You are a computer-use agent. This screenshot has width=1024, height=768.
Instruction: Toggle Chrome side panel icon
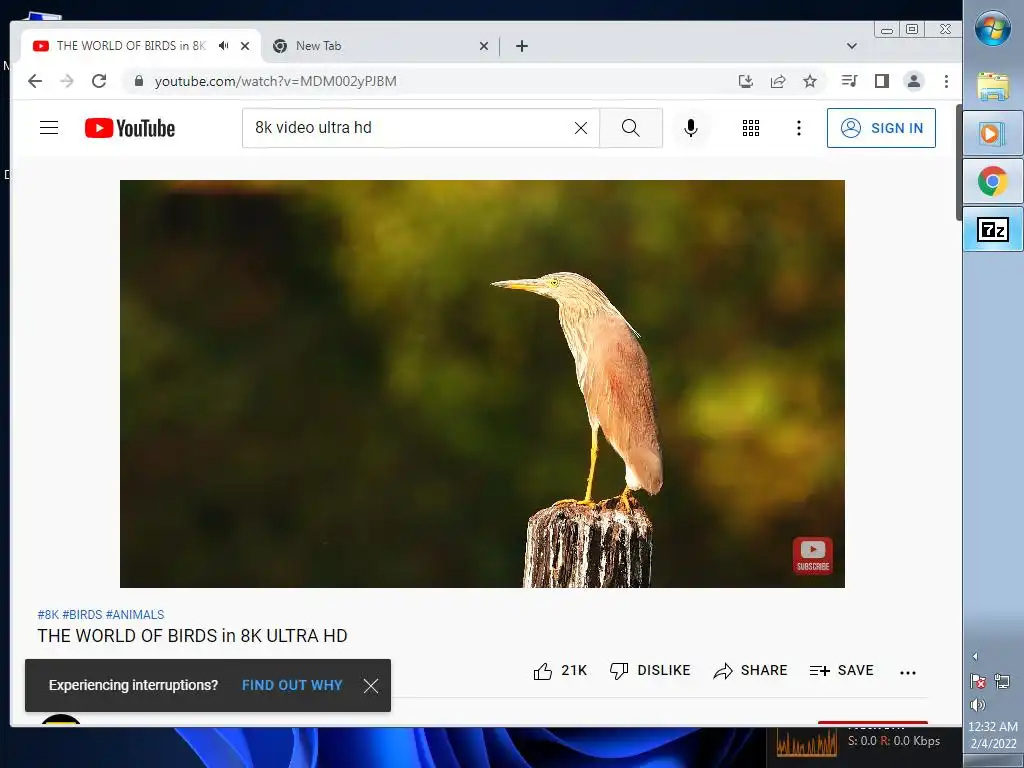click(882, 81)
